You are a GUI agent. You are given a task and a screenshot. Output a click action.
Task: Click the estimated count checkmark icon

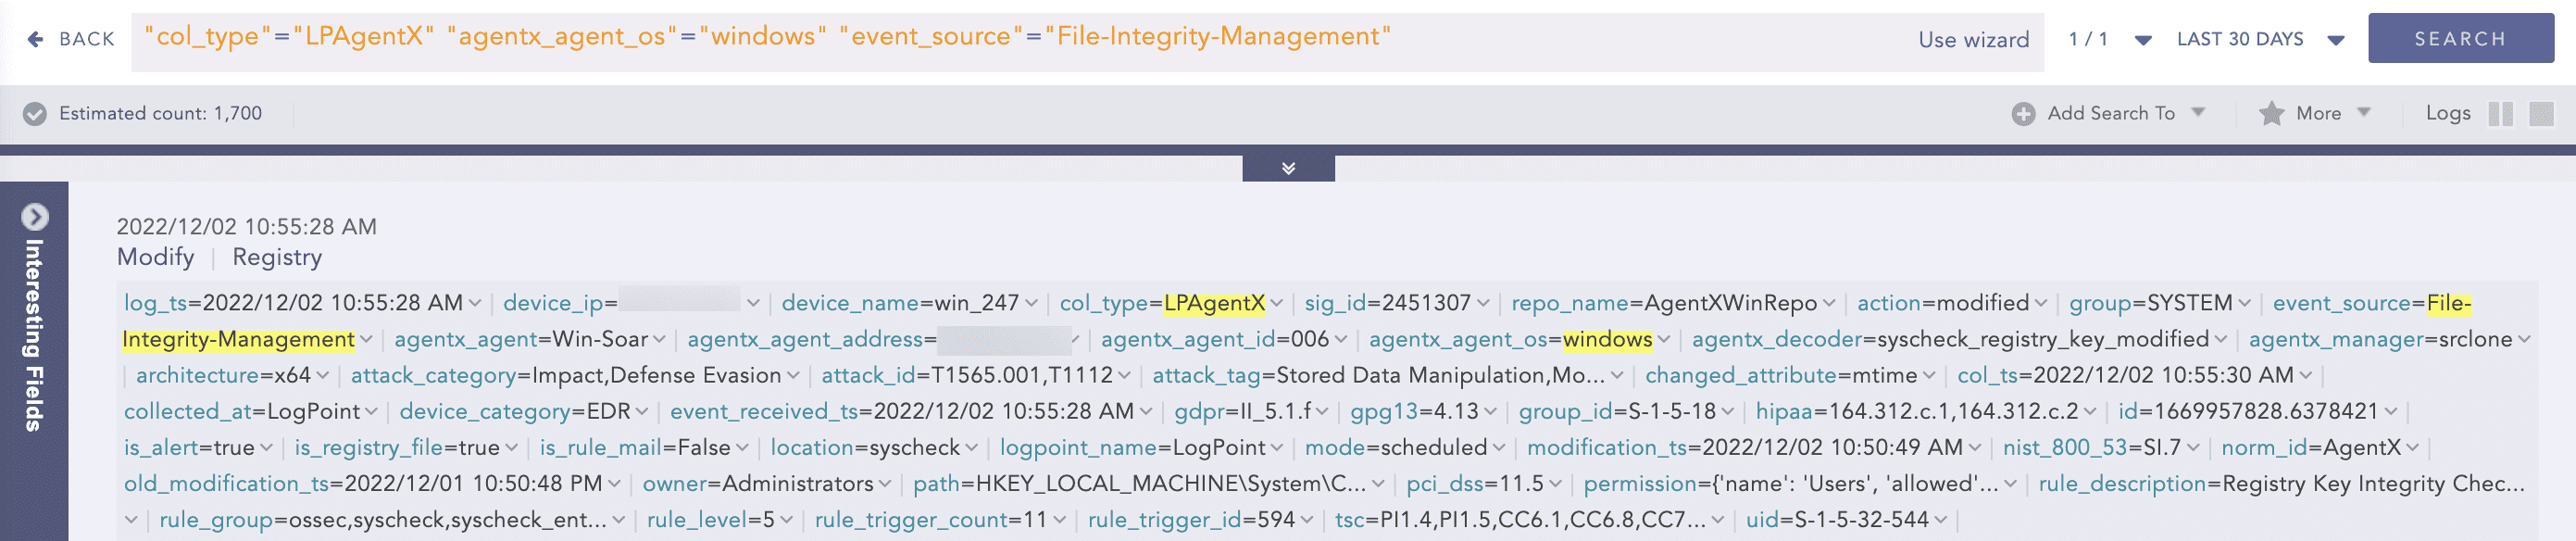[x=35, y=114]
